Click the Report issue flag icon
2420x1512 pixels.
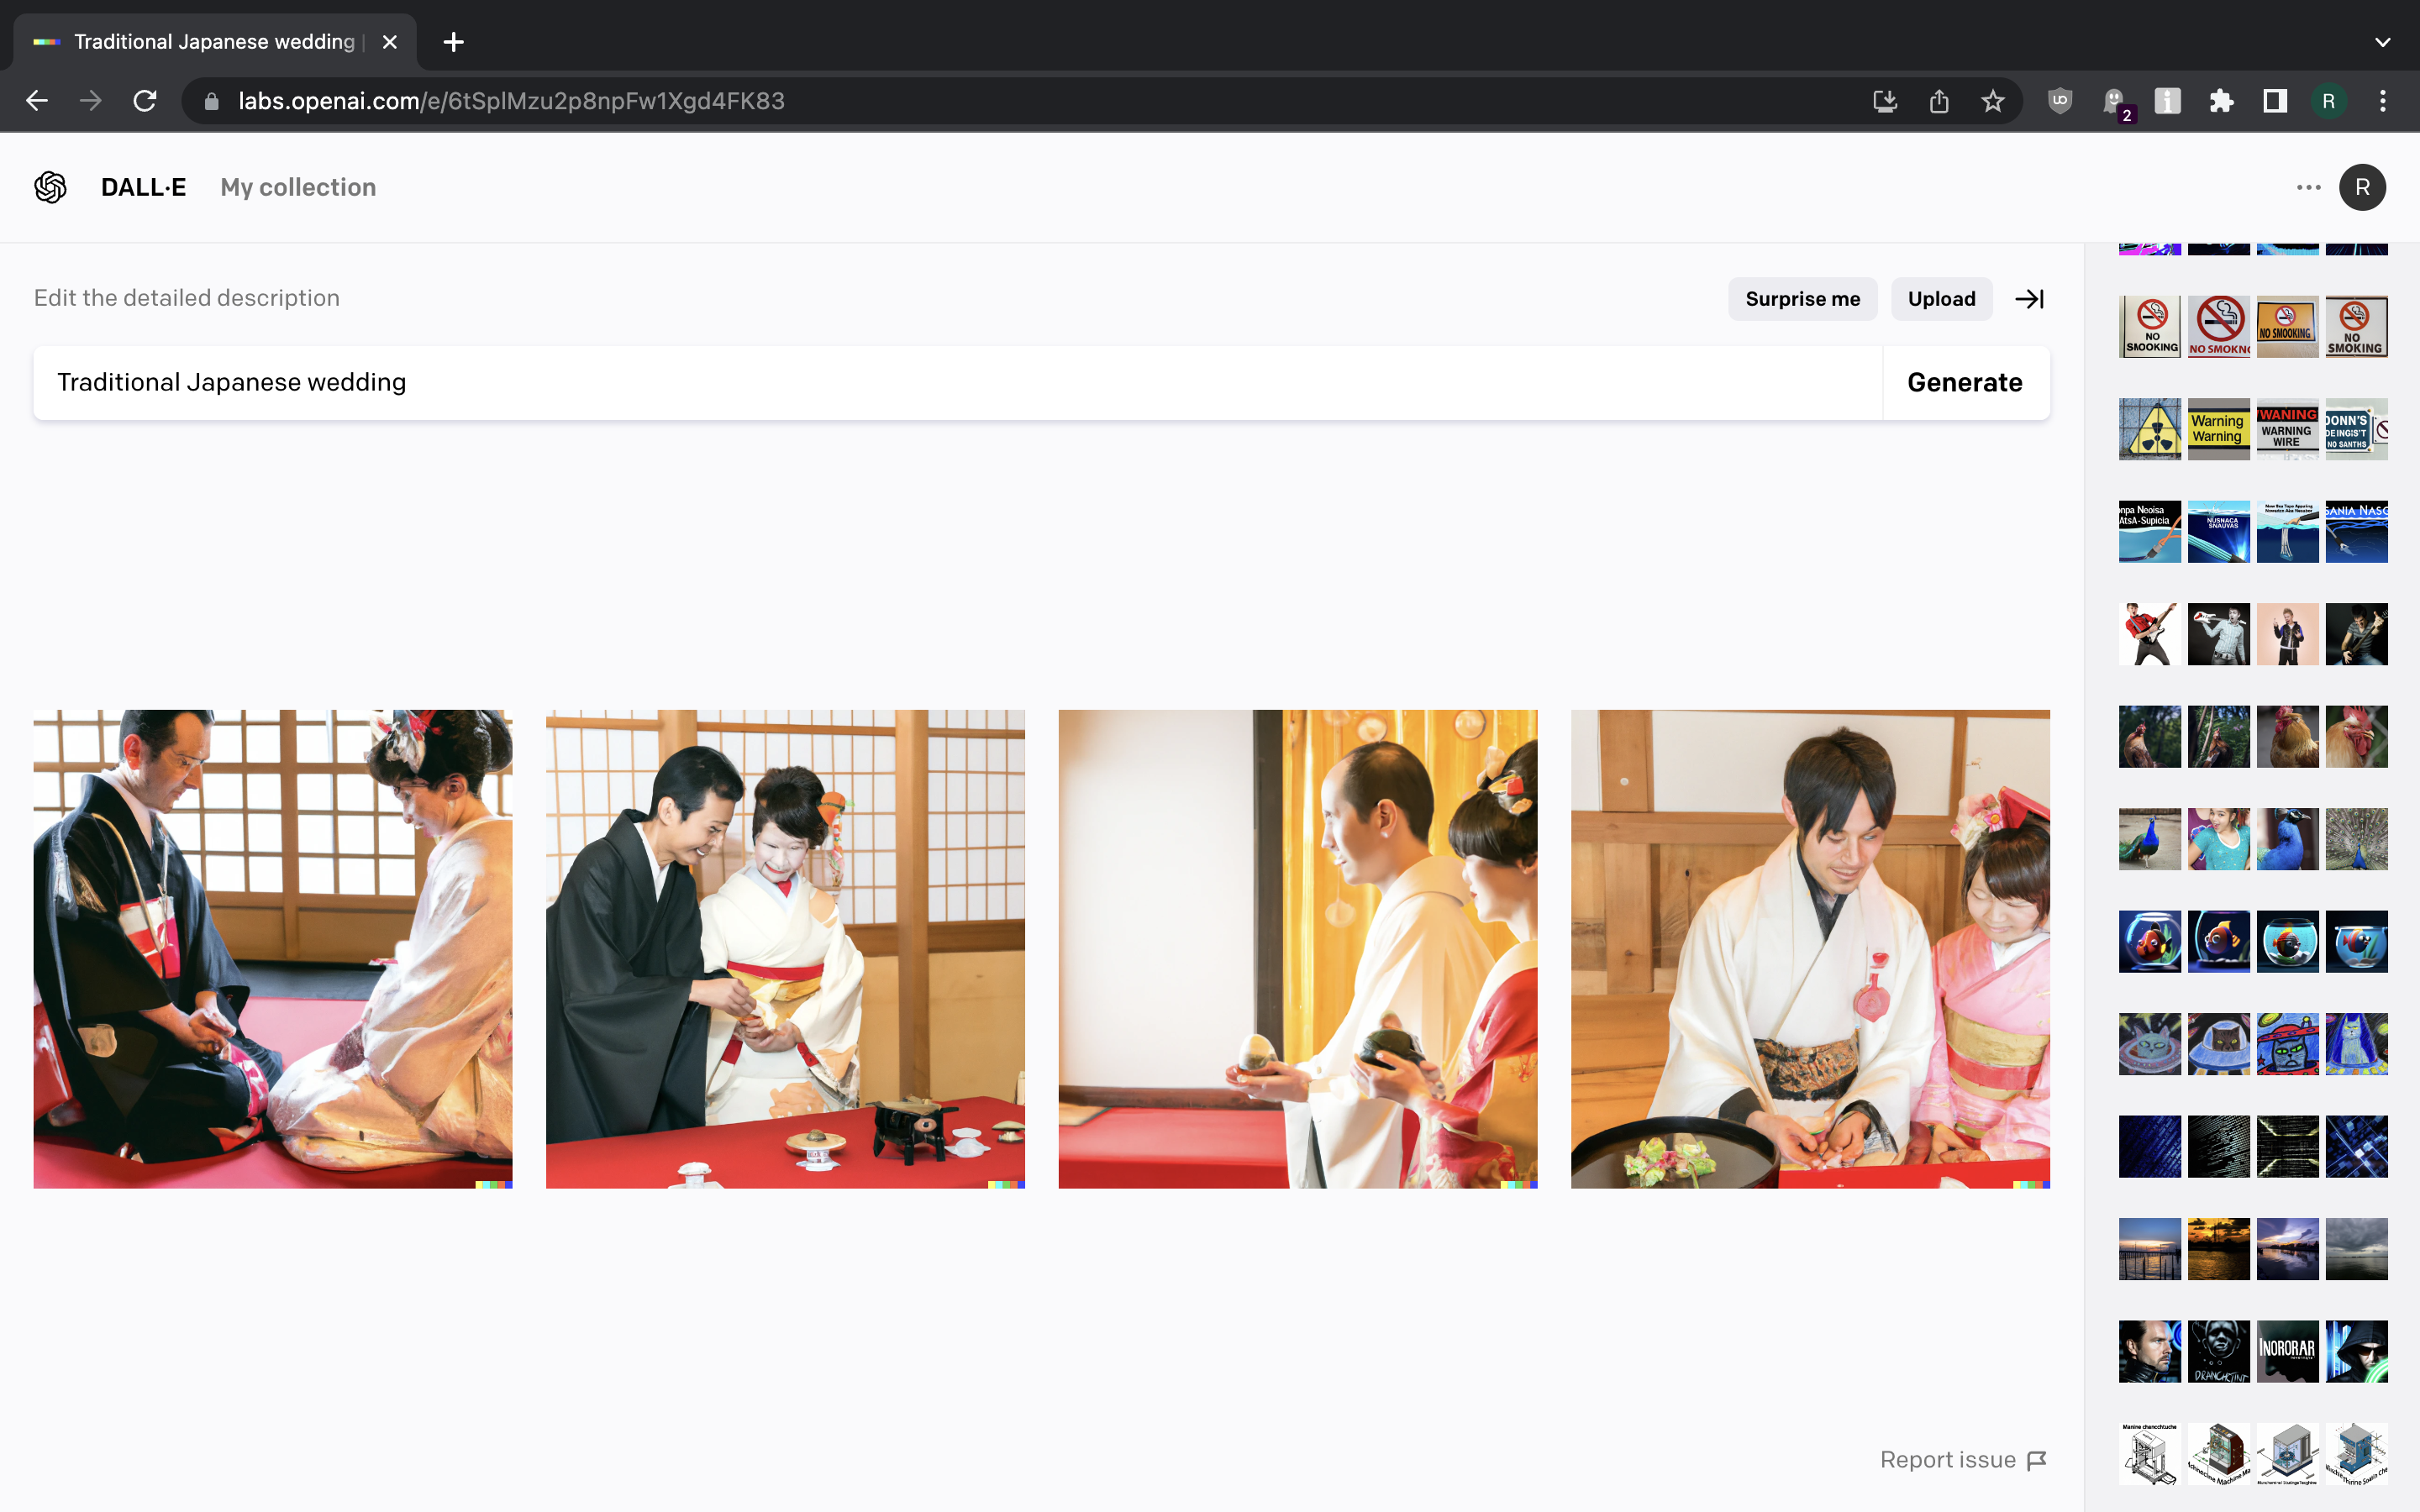pyautogui.click(x=2036, y=1460)
